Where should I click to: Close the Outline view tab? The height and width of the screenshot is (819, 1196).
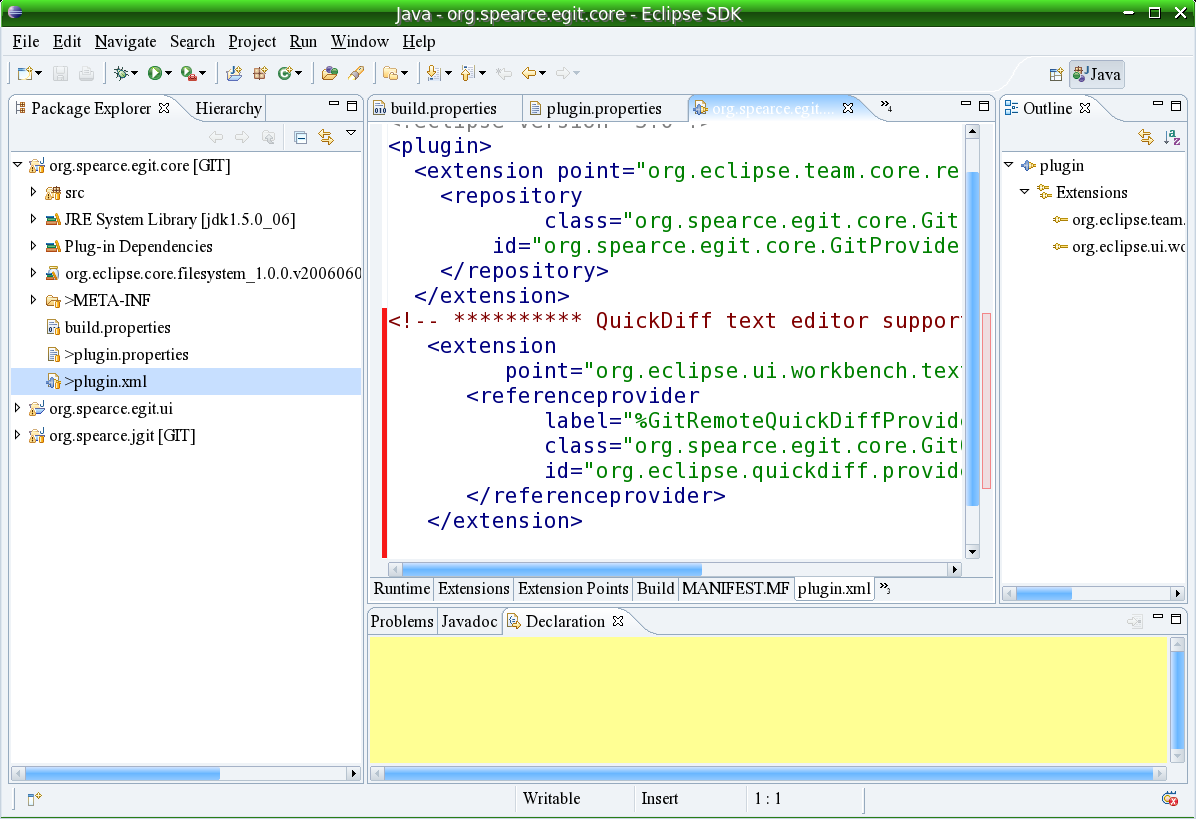pos(1085,108)
